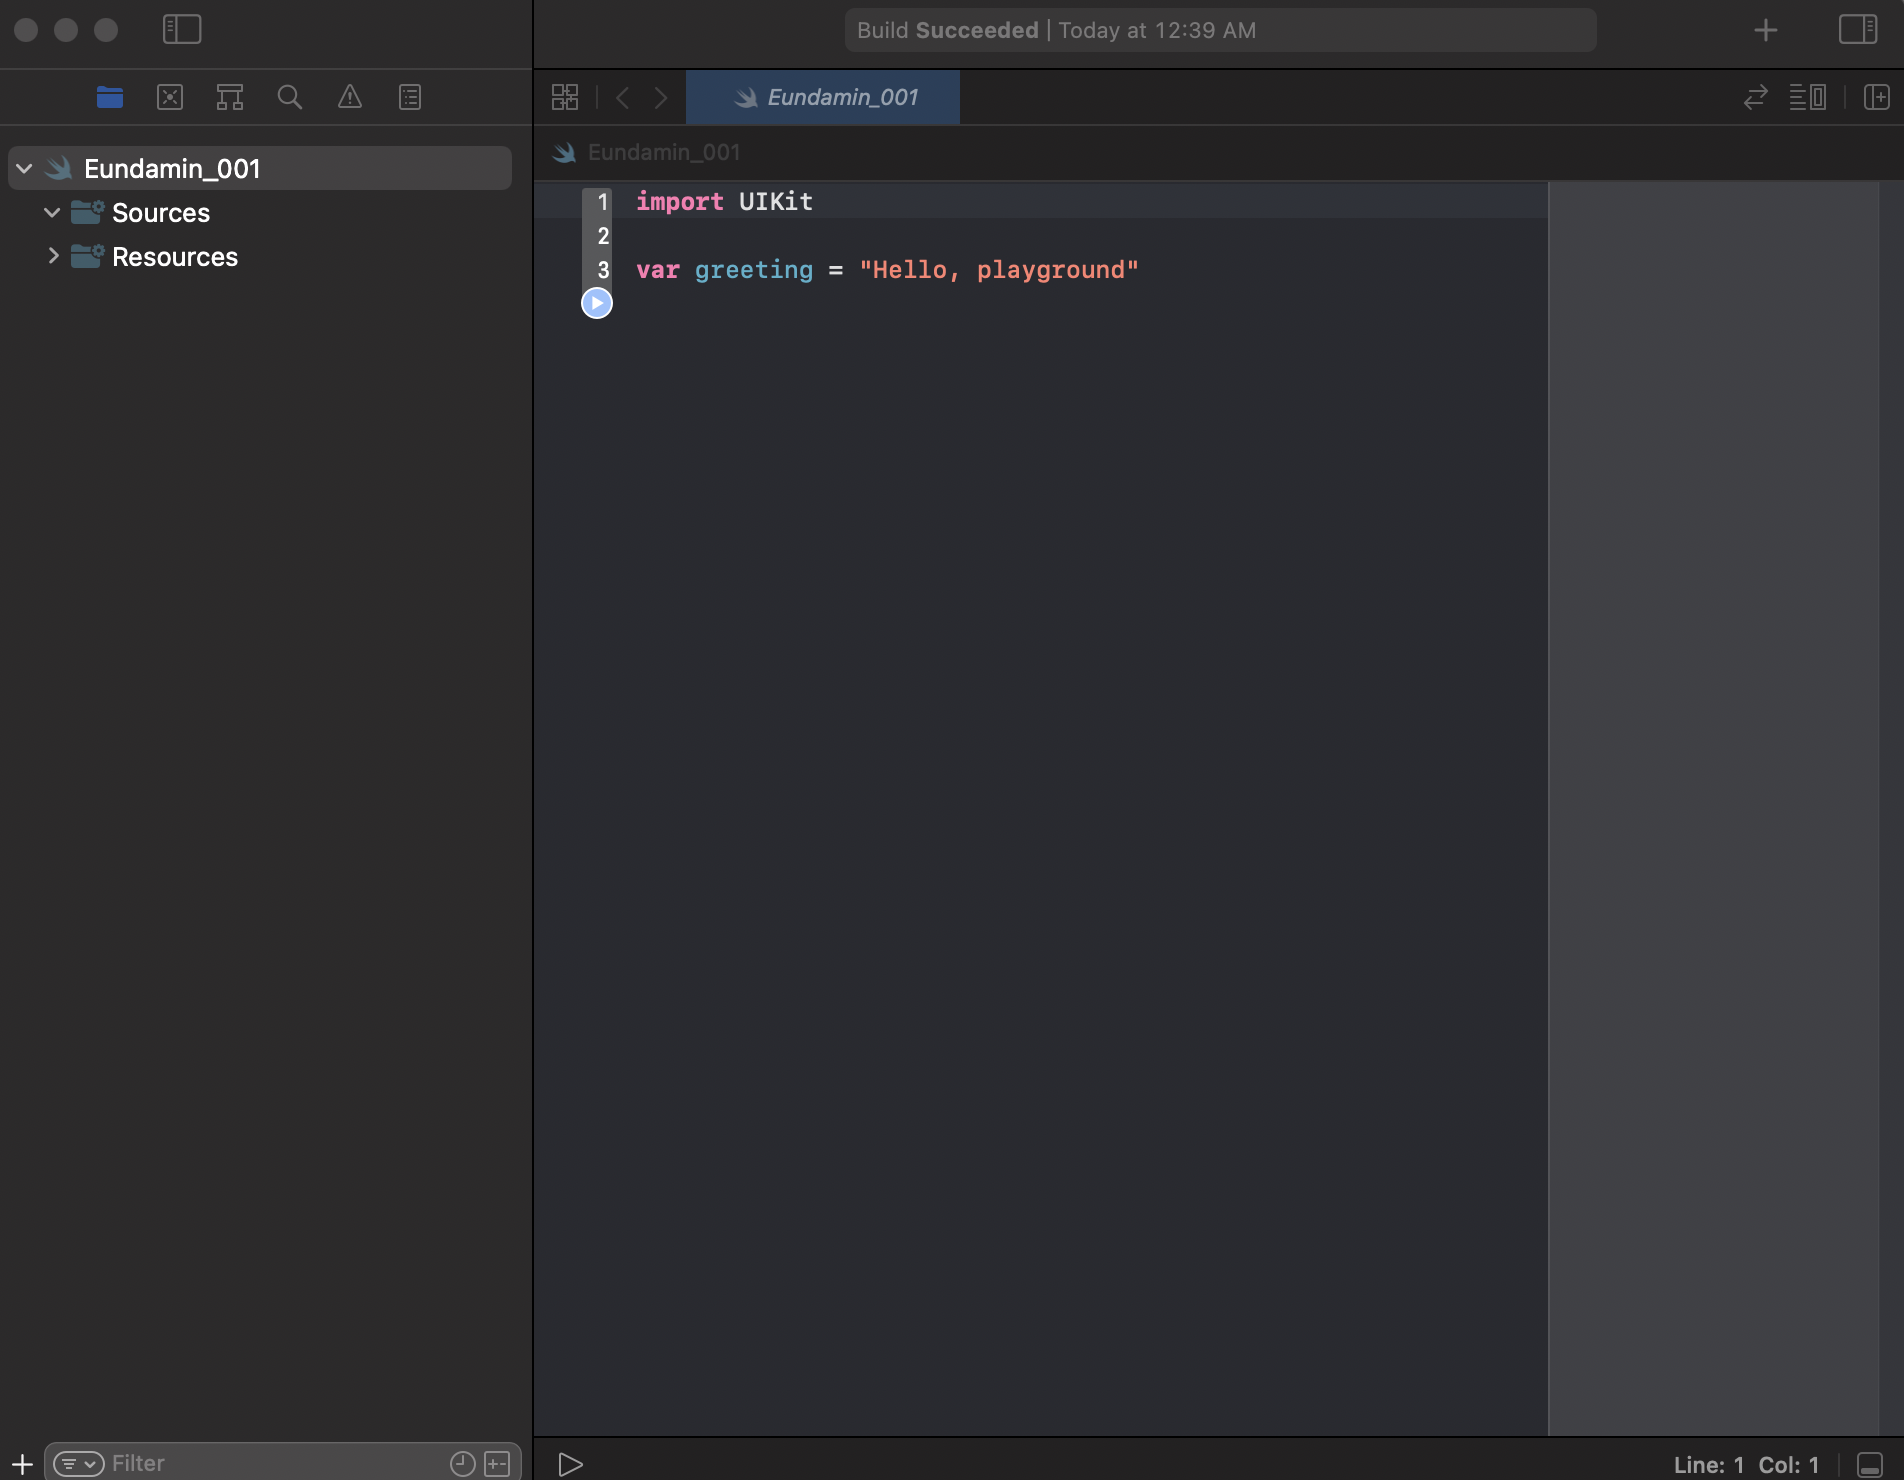Screen dimensions: 1904x1480
Task: Click the Build Succeeded activity status
Action: click(1220, 30)
